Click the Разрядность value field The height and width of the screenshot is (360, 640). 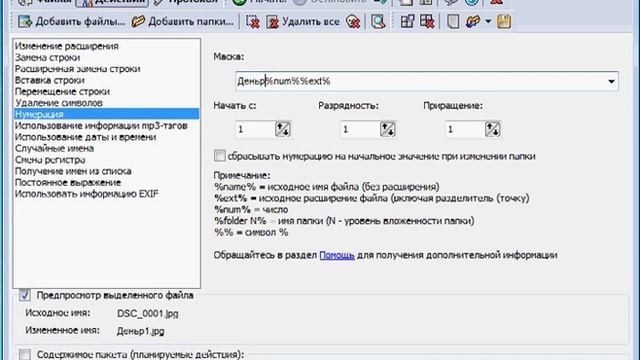[x=360, y=129]
